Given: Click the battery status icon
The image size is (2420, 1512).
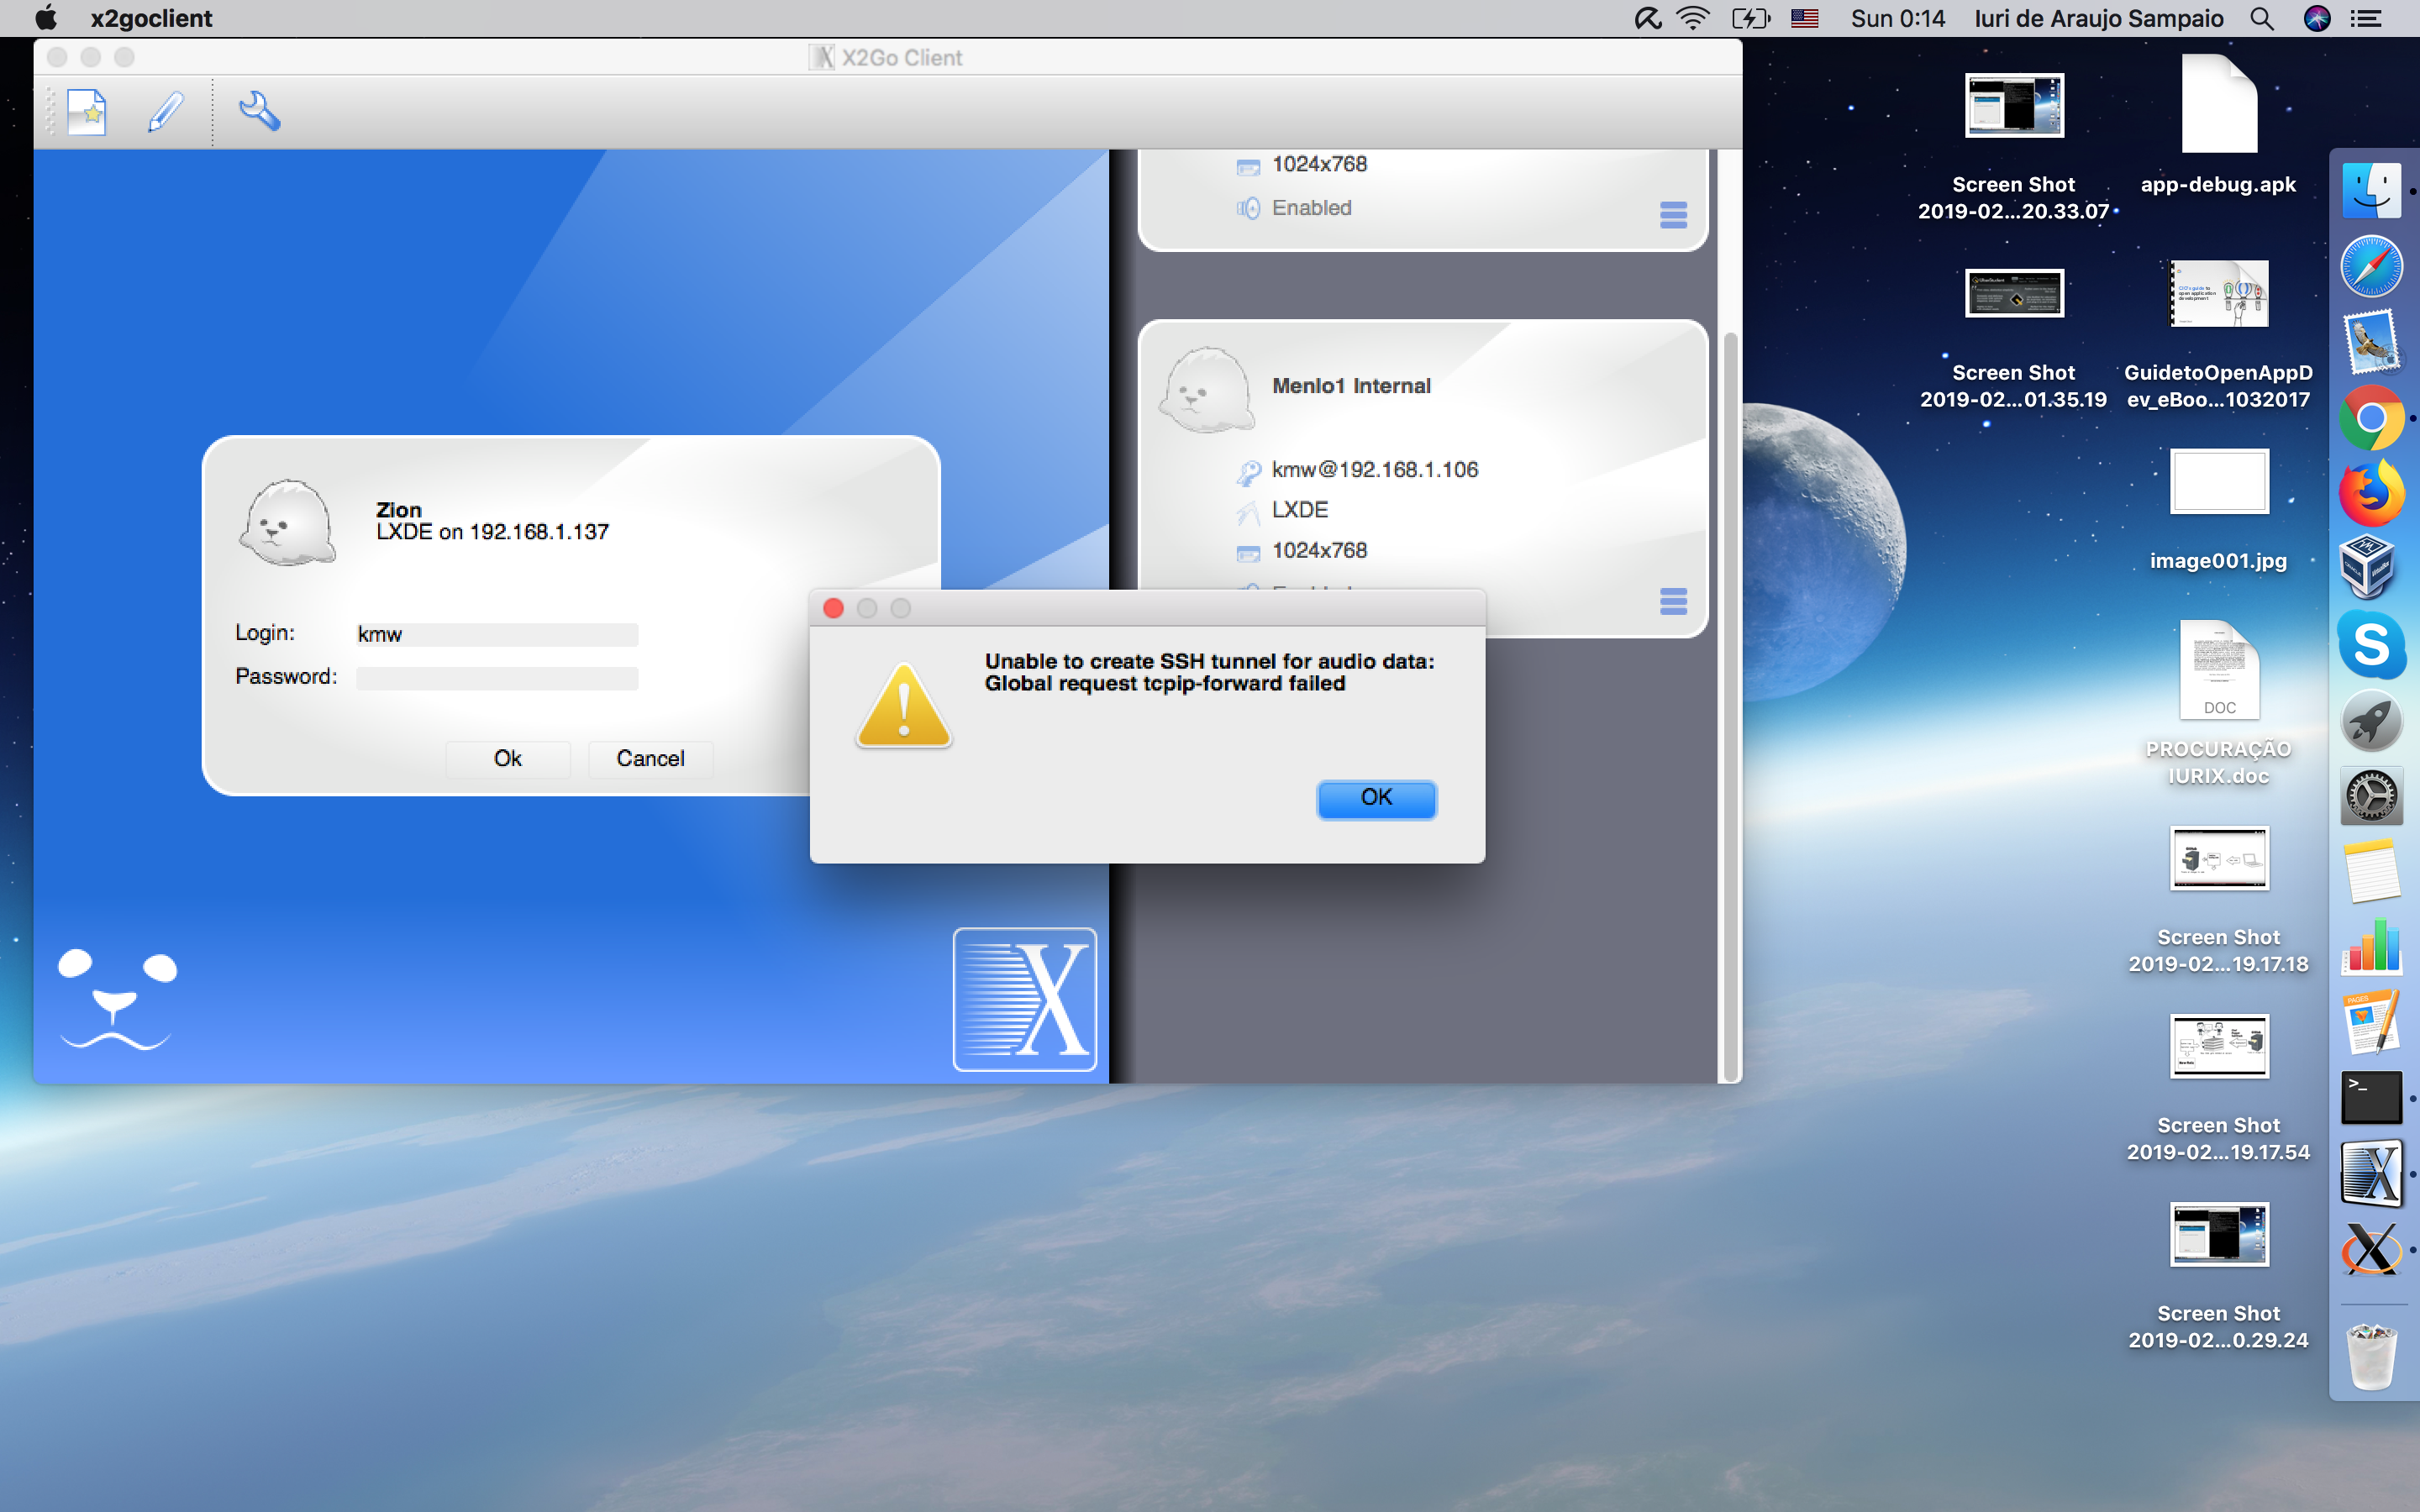Looking at the screenshot, I should point(1751,18).
